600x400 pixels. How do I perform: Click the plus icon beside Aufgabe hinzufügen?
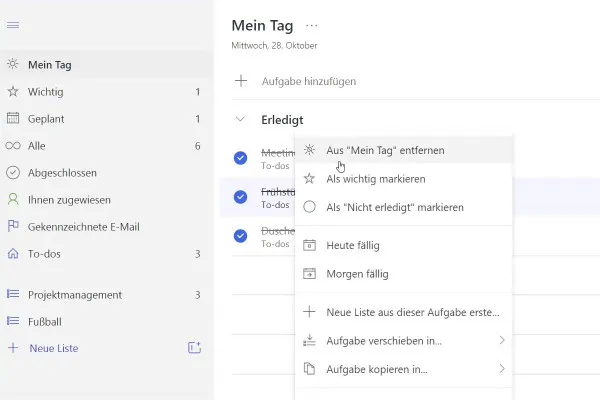(x=241, y=81)
